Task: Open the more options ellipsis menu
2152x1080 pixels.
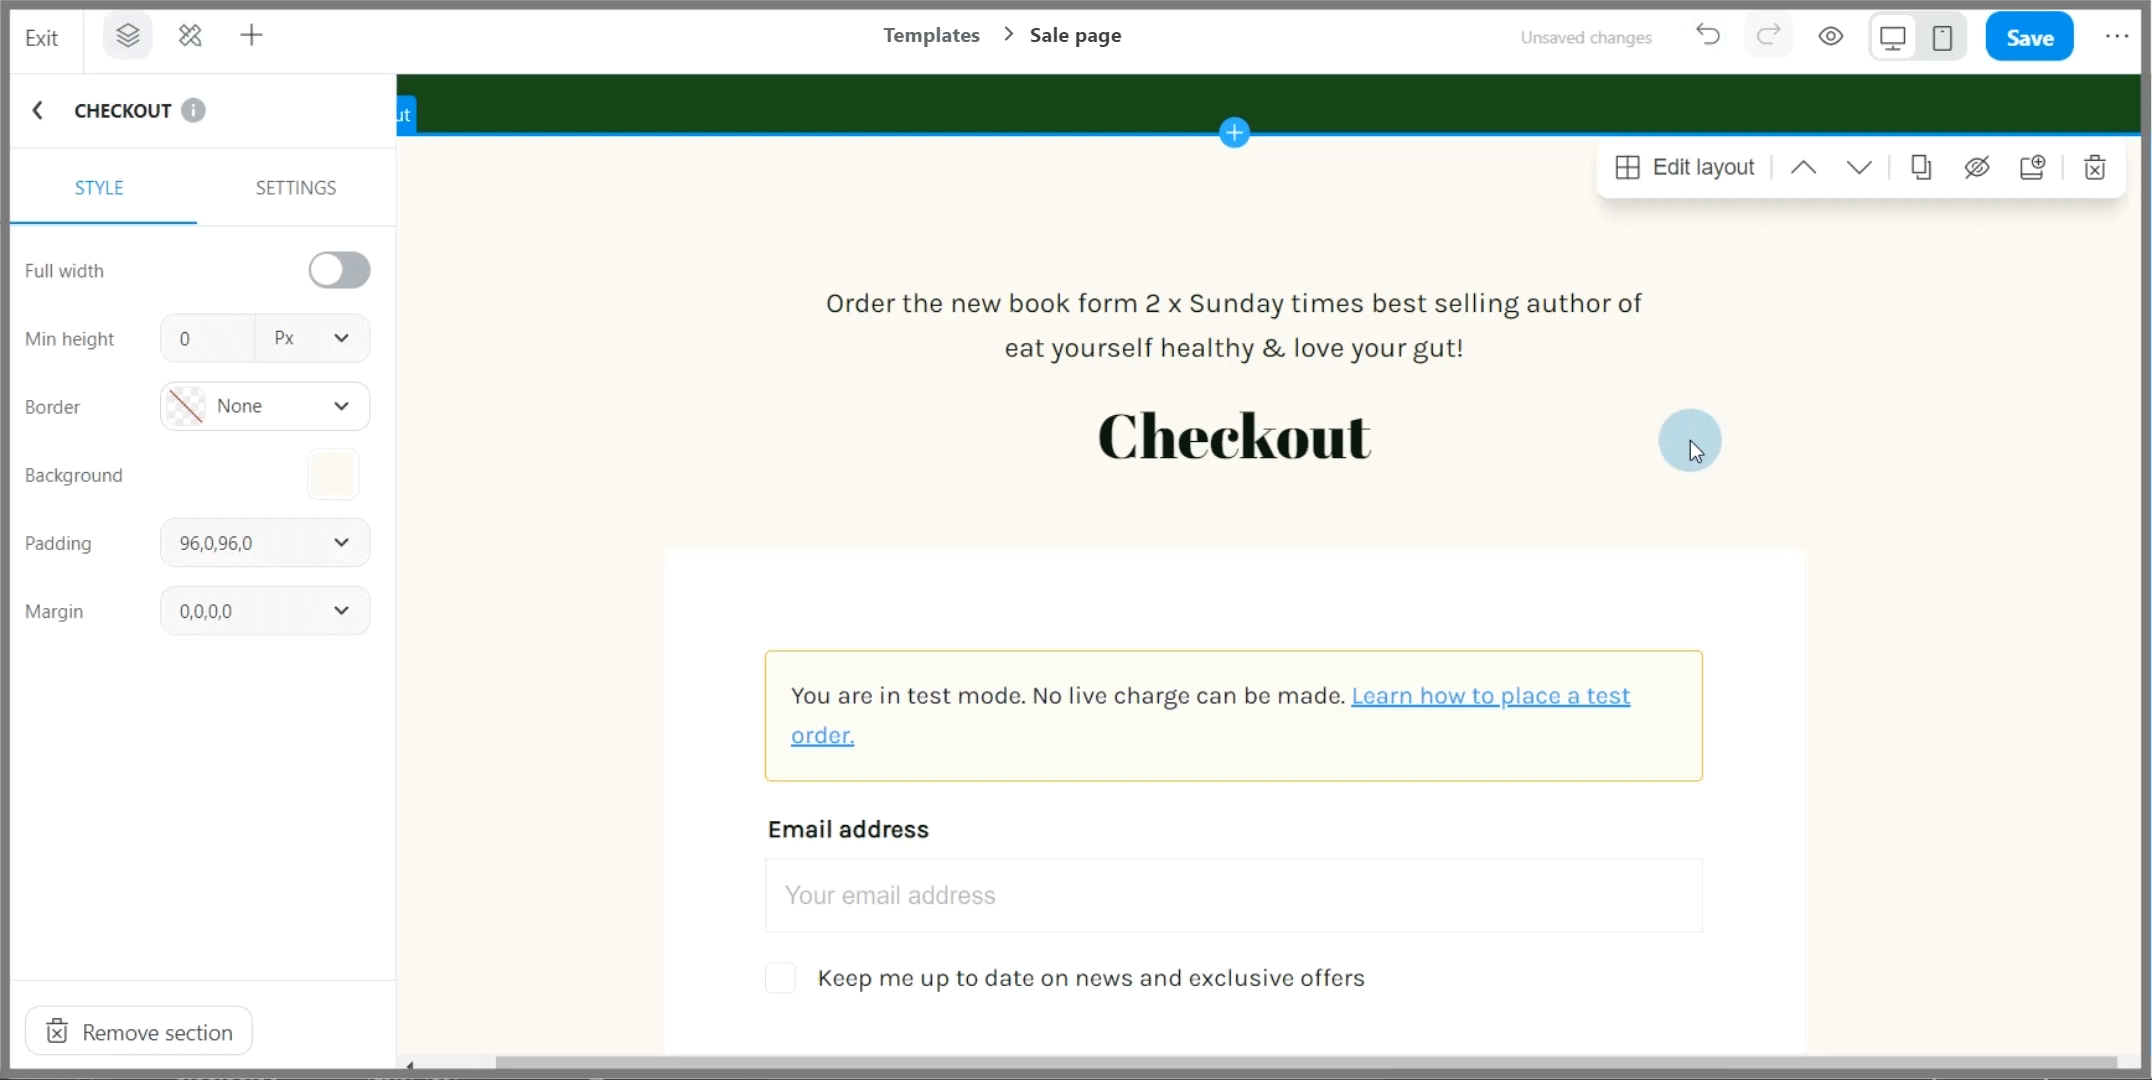Action: click(x=2116, y=37)
